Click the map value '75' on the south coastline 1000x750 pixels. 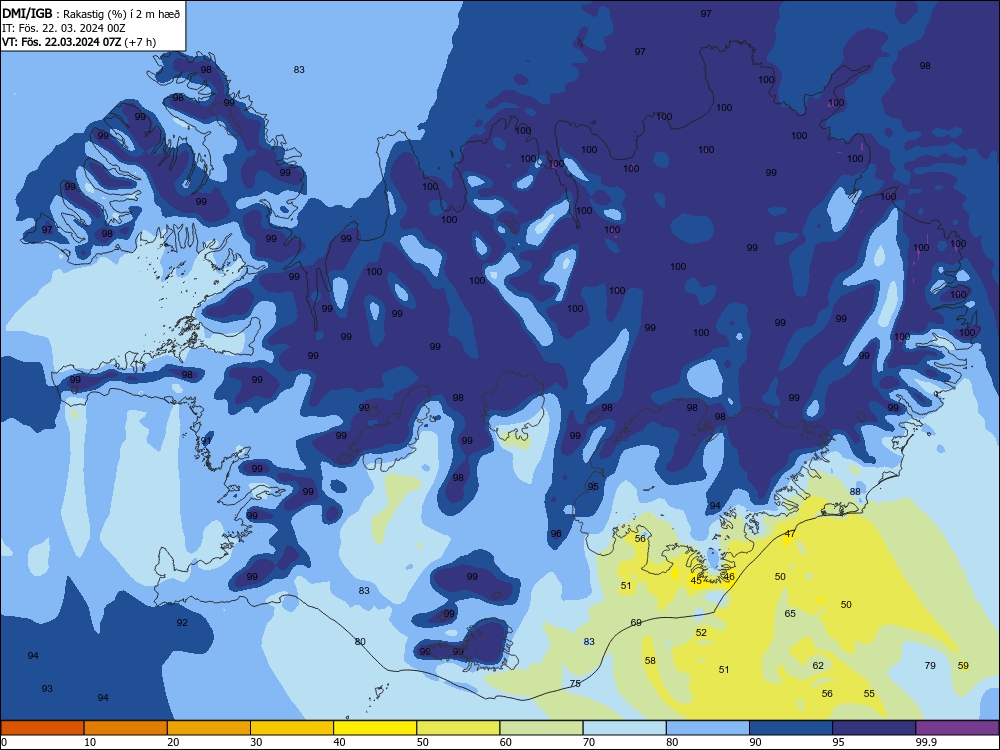575,683
